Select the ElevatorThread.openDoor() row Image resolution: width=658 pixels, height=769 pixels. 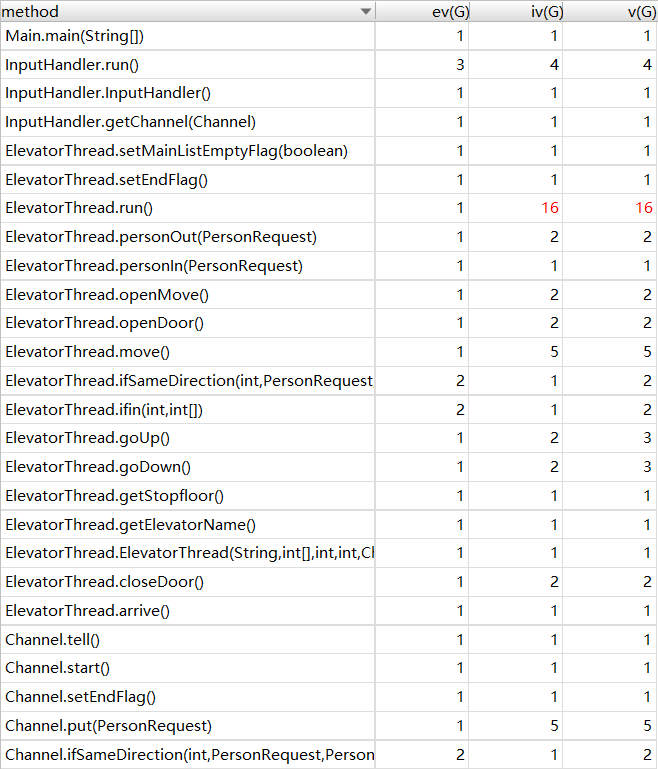pos(329,323)
